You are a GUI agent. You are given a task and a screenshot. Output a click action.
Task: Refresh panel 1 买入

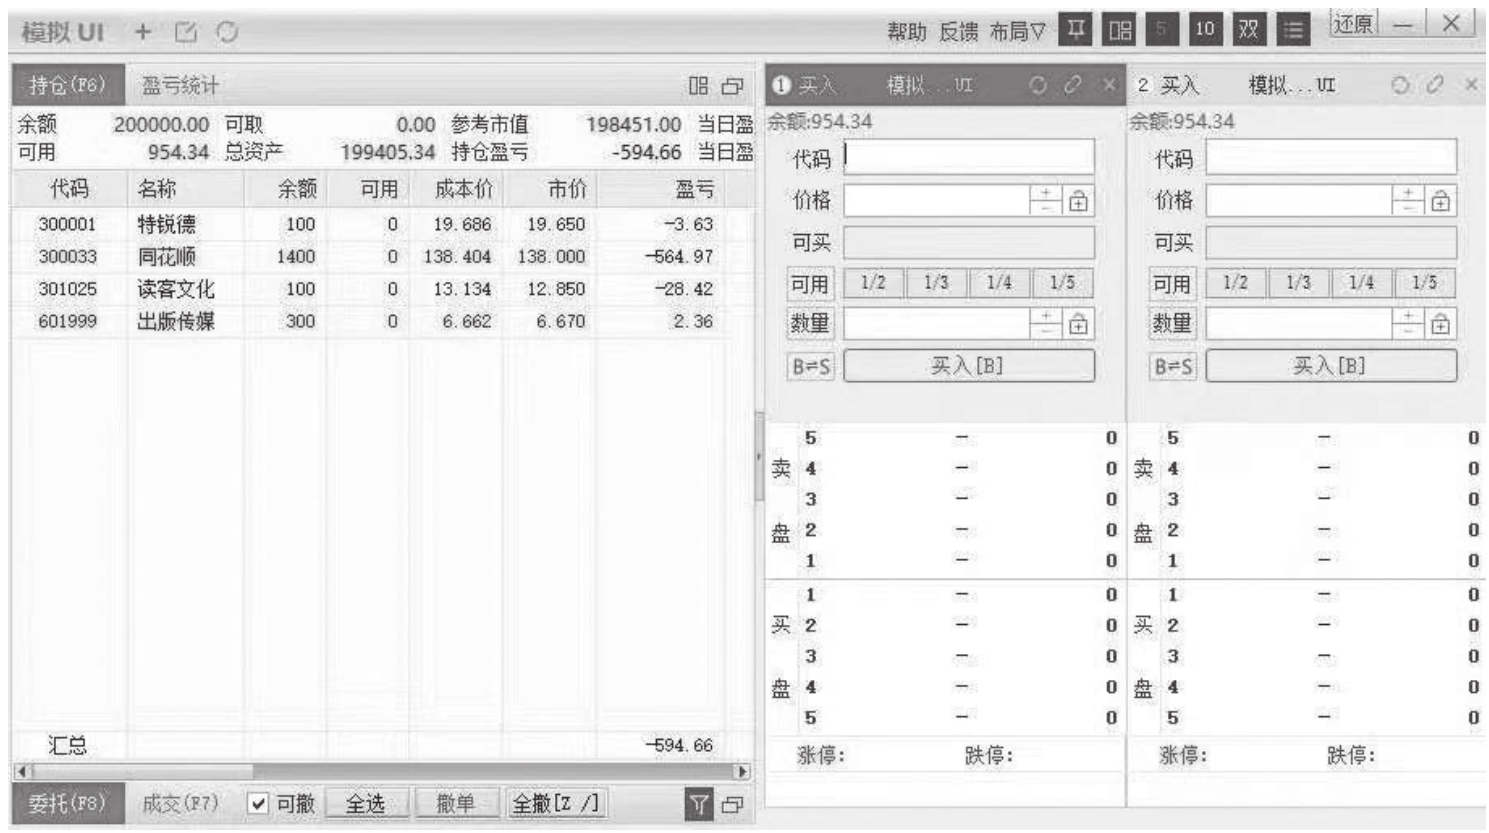tap(1038, 85)
